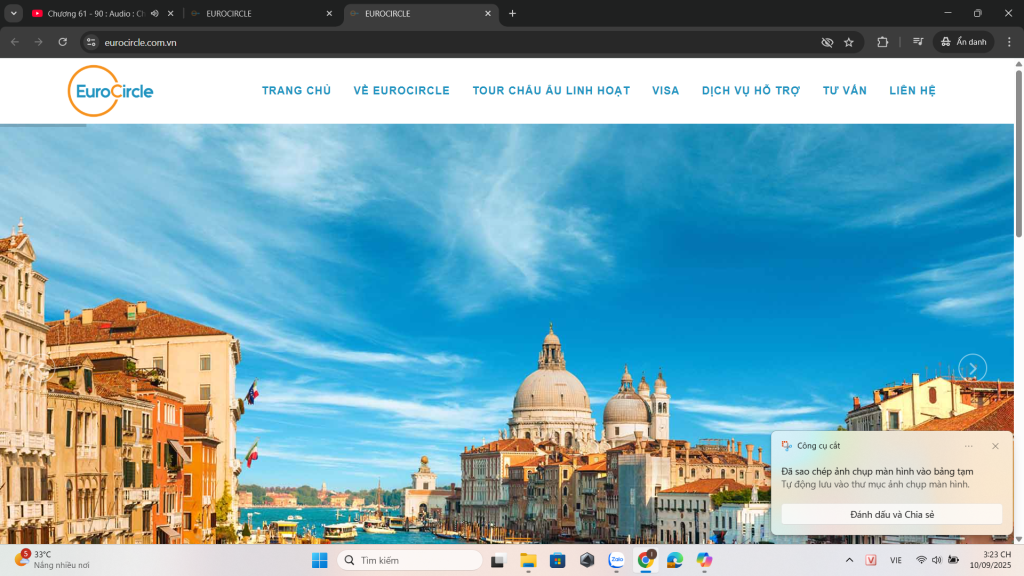Open the tab search dropdown arrow

14,14
